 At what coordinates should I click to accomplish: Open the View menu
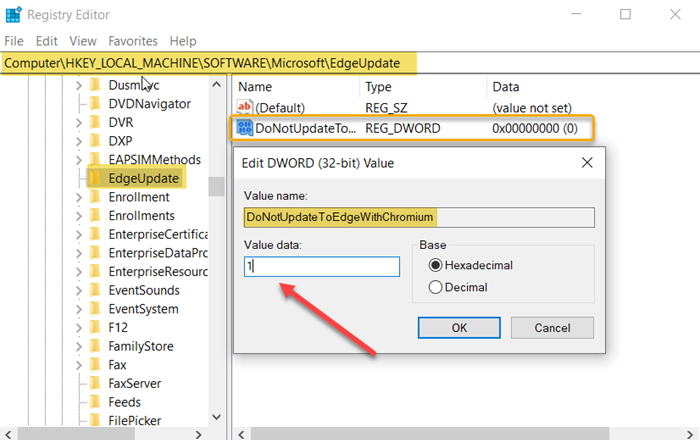83,41
